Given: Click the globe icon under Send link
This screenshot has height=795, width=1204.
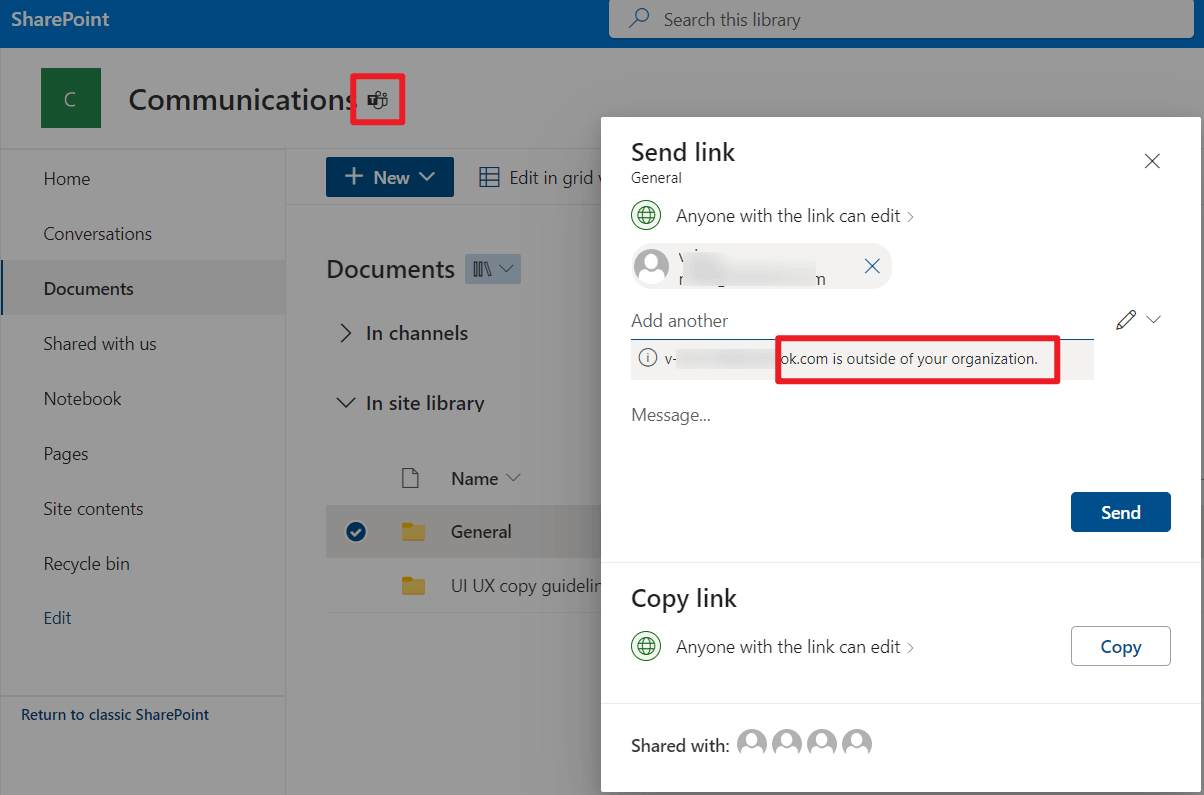Looking at the screenshot, I should point(646,215).
